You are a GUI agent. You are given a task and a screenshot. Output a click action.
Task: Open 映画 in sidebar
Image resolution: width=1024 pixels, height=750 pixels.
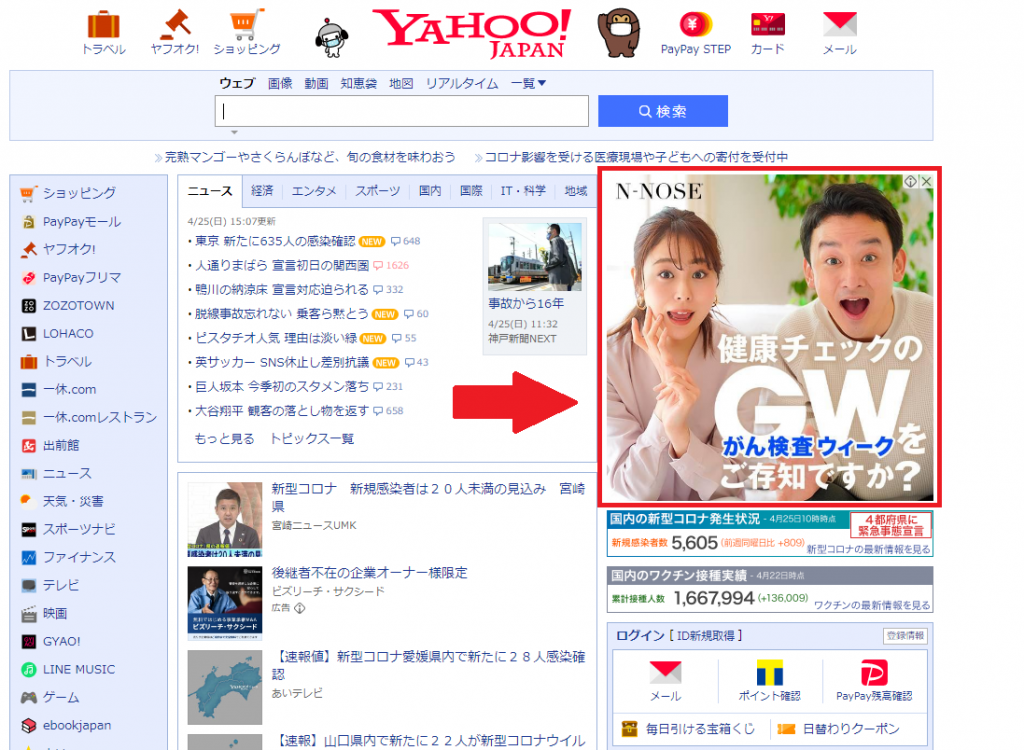point(44,613)
